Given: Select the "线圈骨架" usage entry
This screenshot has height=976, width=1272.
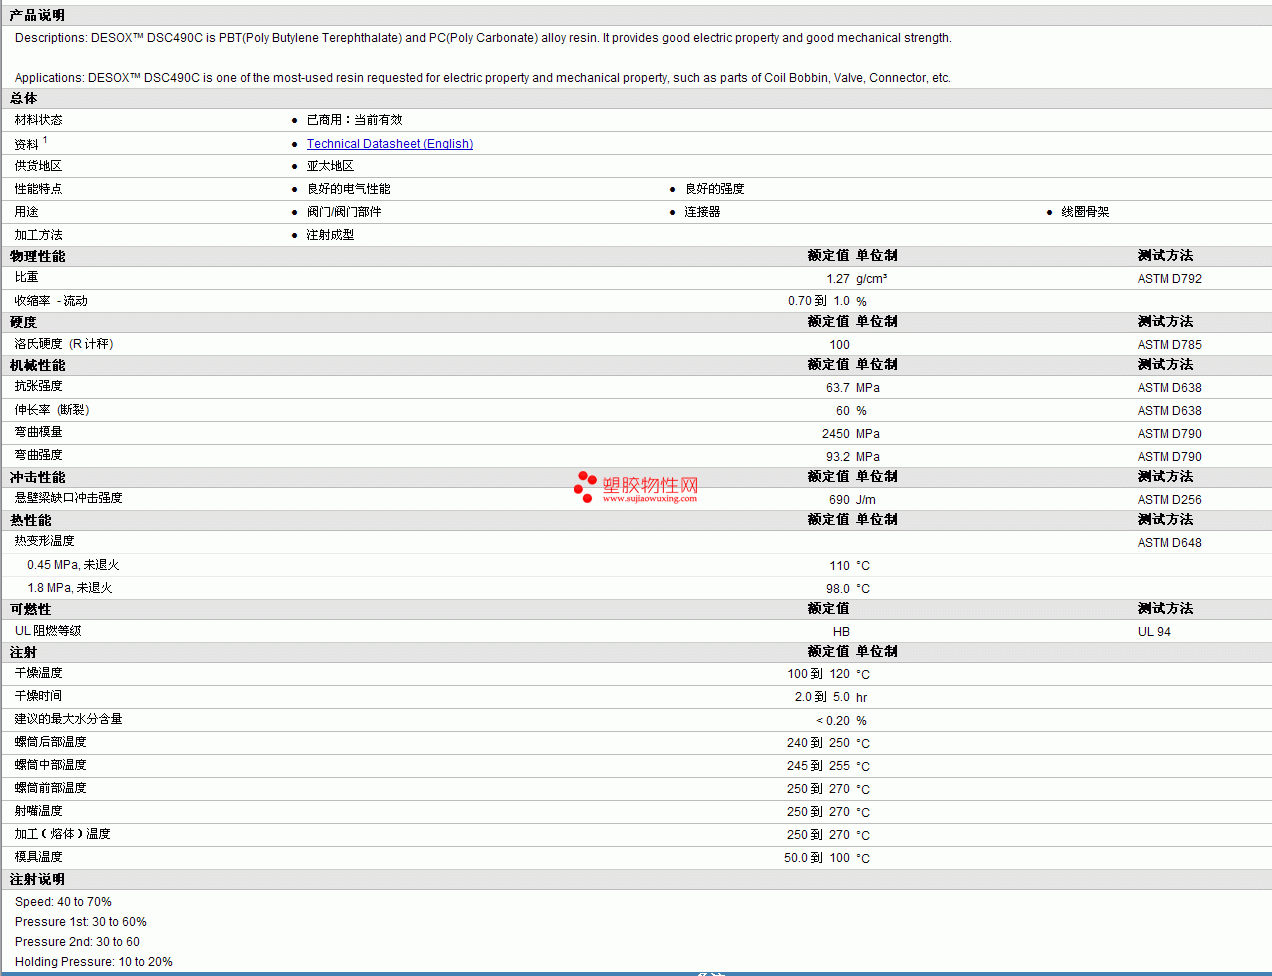Looking at the screenshot, I should tap(1085, 212).
